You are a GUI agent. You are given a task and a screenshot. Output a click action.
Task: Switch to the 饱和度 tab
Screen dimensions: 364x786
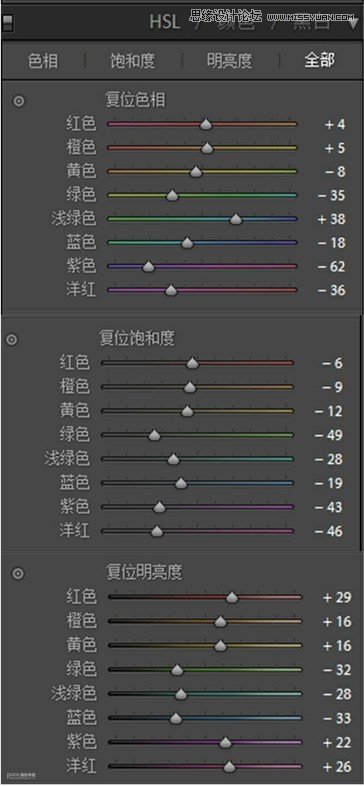(x=132, y=61)
